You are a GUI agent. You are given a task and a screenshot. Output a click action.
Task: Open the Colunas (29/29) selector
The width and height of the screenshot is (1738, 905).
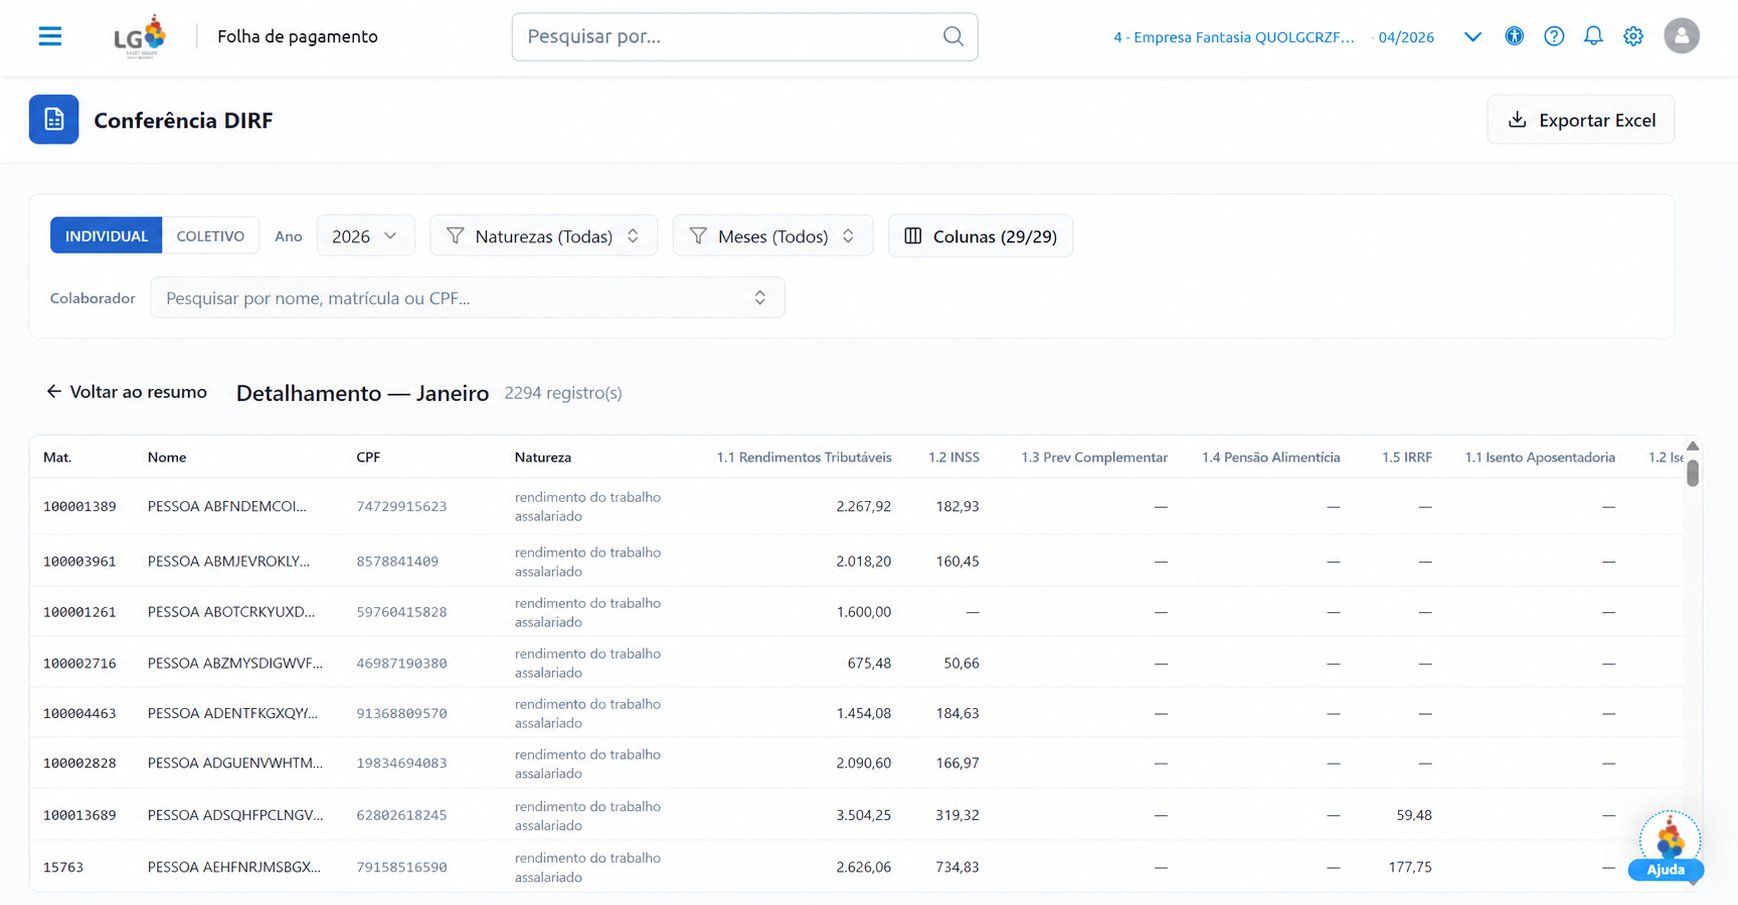click(x=980, y=236)
